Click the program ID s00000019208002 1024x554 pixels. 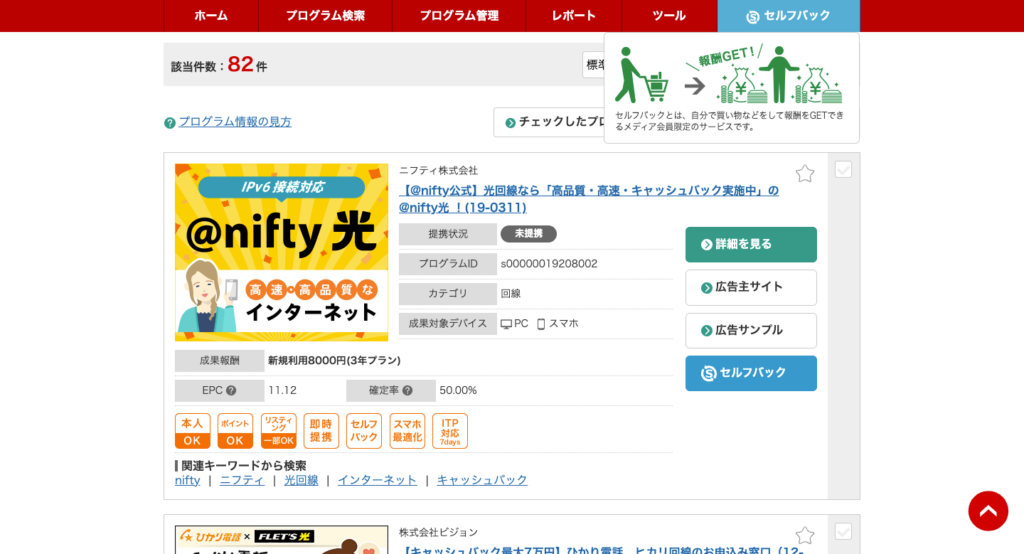coord(549,264)
